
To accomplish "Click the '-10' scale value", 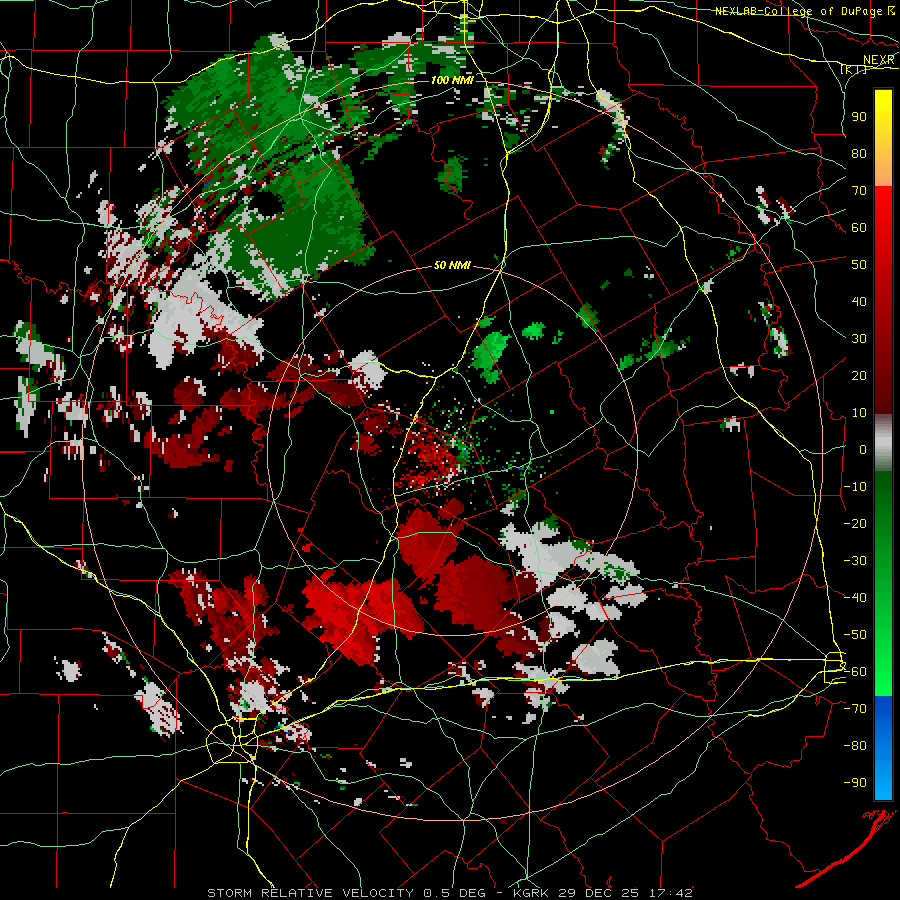I will click(x=855, y=487).
